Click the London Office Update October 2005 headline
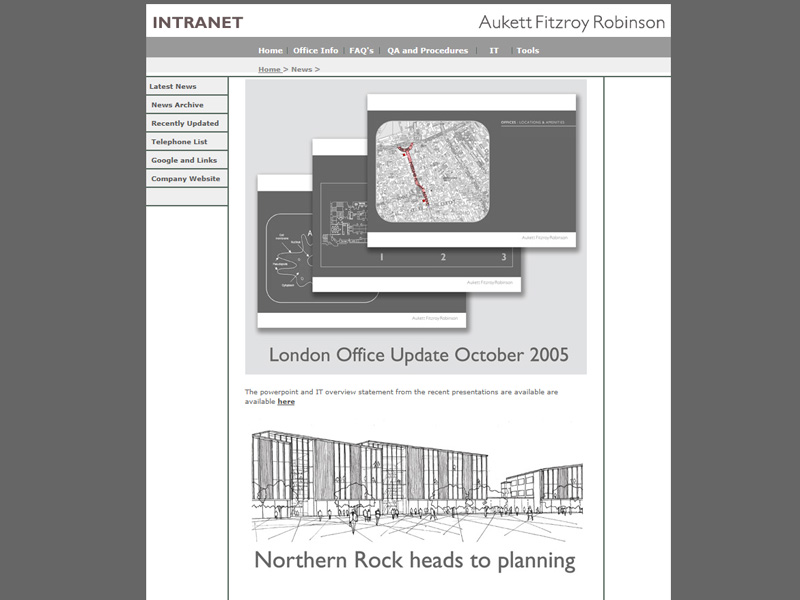The height and width of the screenshot is (600, 800). pyautogui.click(x=418, y=355)
